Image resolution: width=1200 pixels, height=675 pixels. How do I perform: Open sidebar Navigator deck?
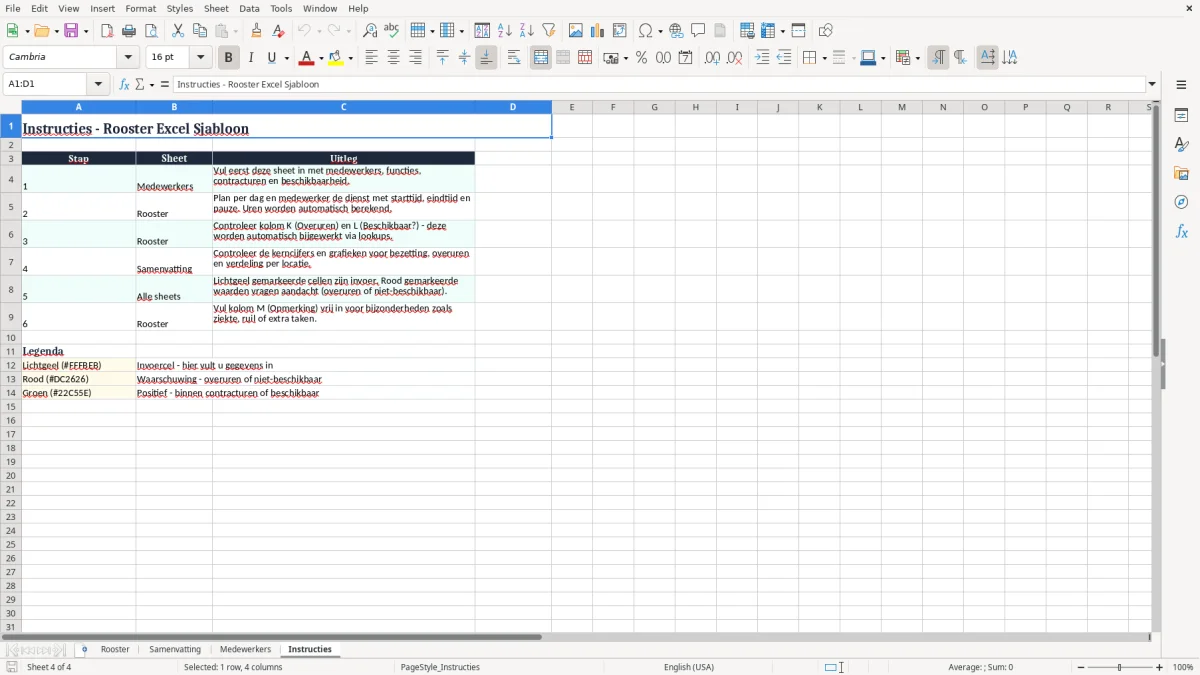1181,202
